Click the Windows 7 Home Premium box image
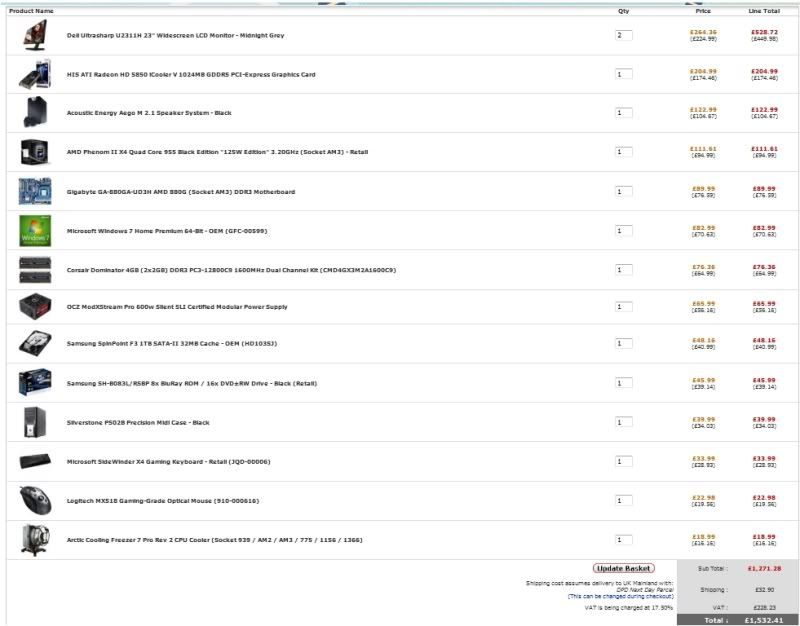Screen dimensions: 800x626 [35, 231]
